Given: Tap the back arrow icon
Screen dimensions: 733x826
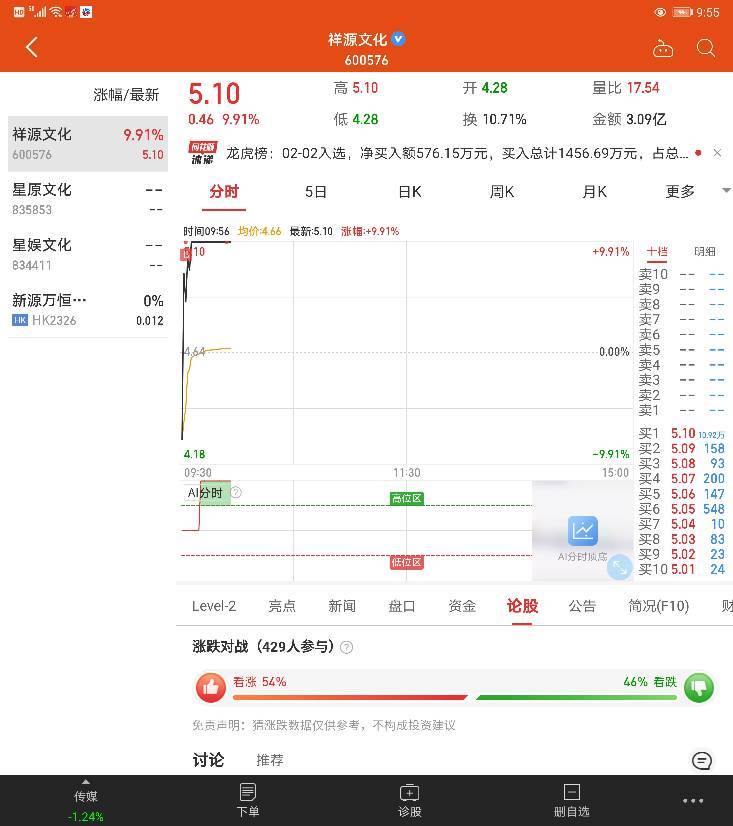Looking at the screenshot, I should (32, 47).
